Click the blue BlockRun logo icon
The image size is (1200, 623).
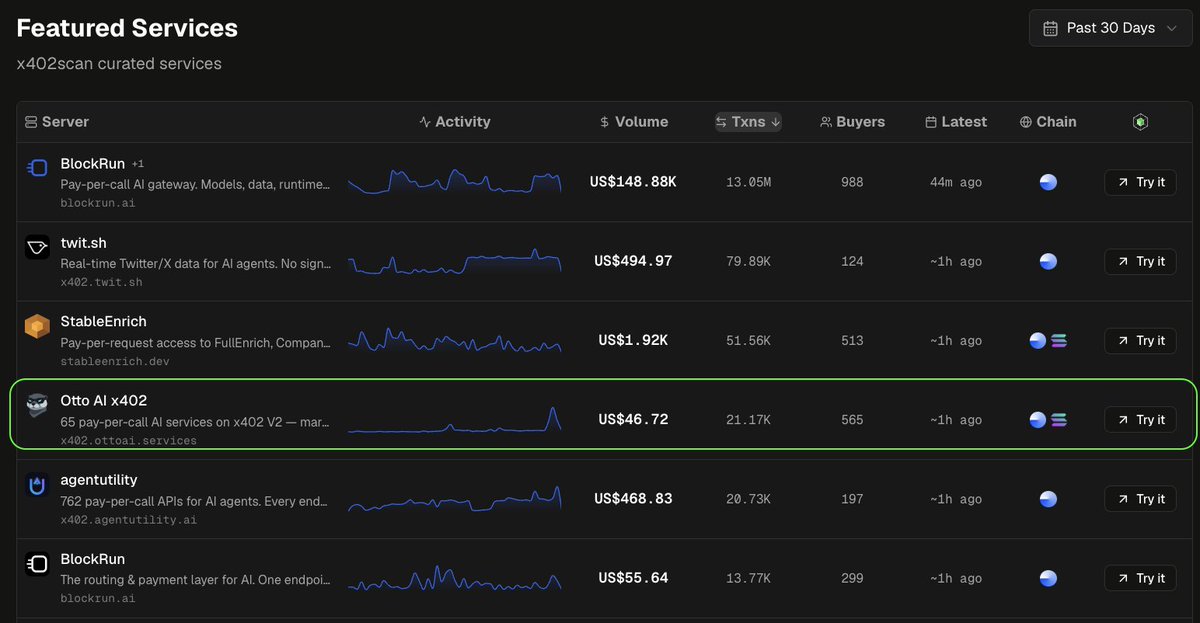[x=37, y=169]
